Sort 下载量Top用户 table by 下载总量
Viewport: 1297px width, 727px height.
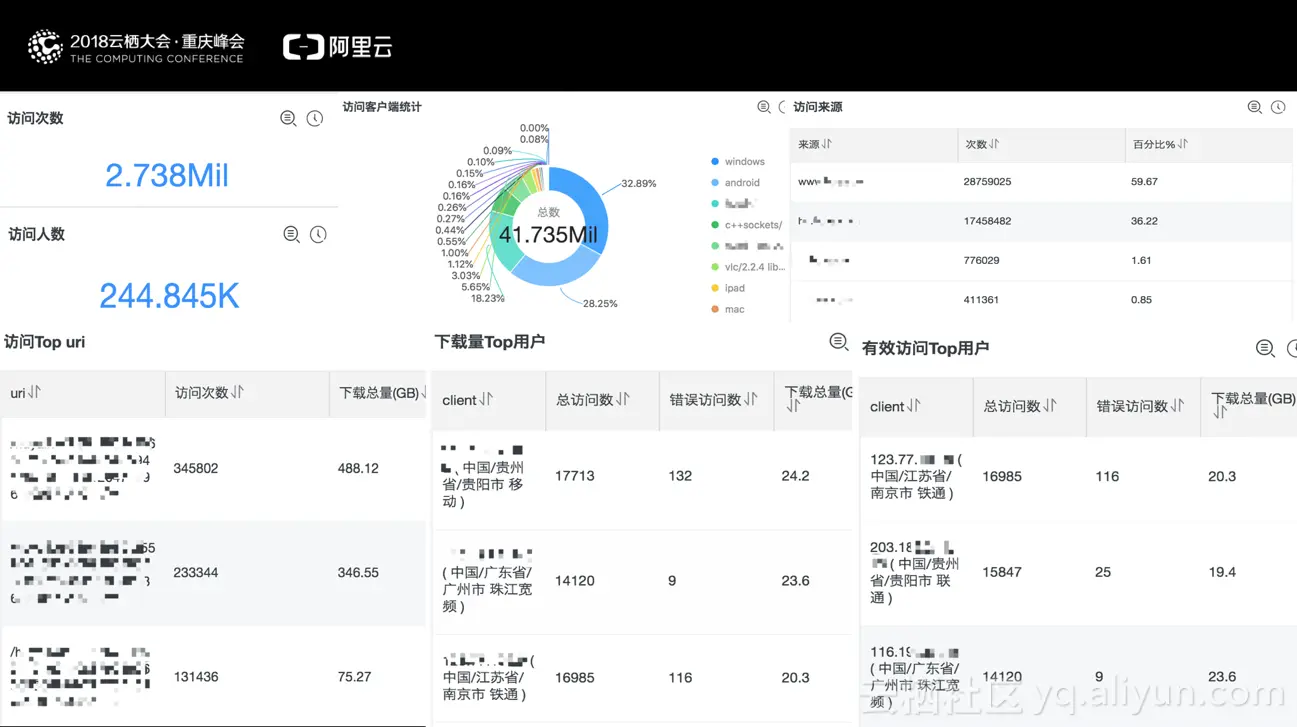pos(792,407)
